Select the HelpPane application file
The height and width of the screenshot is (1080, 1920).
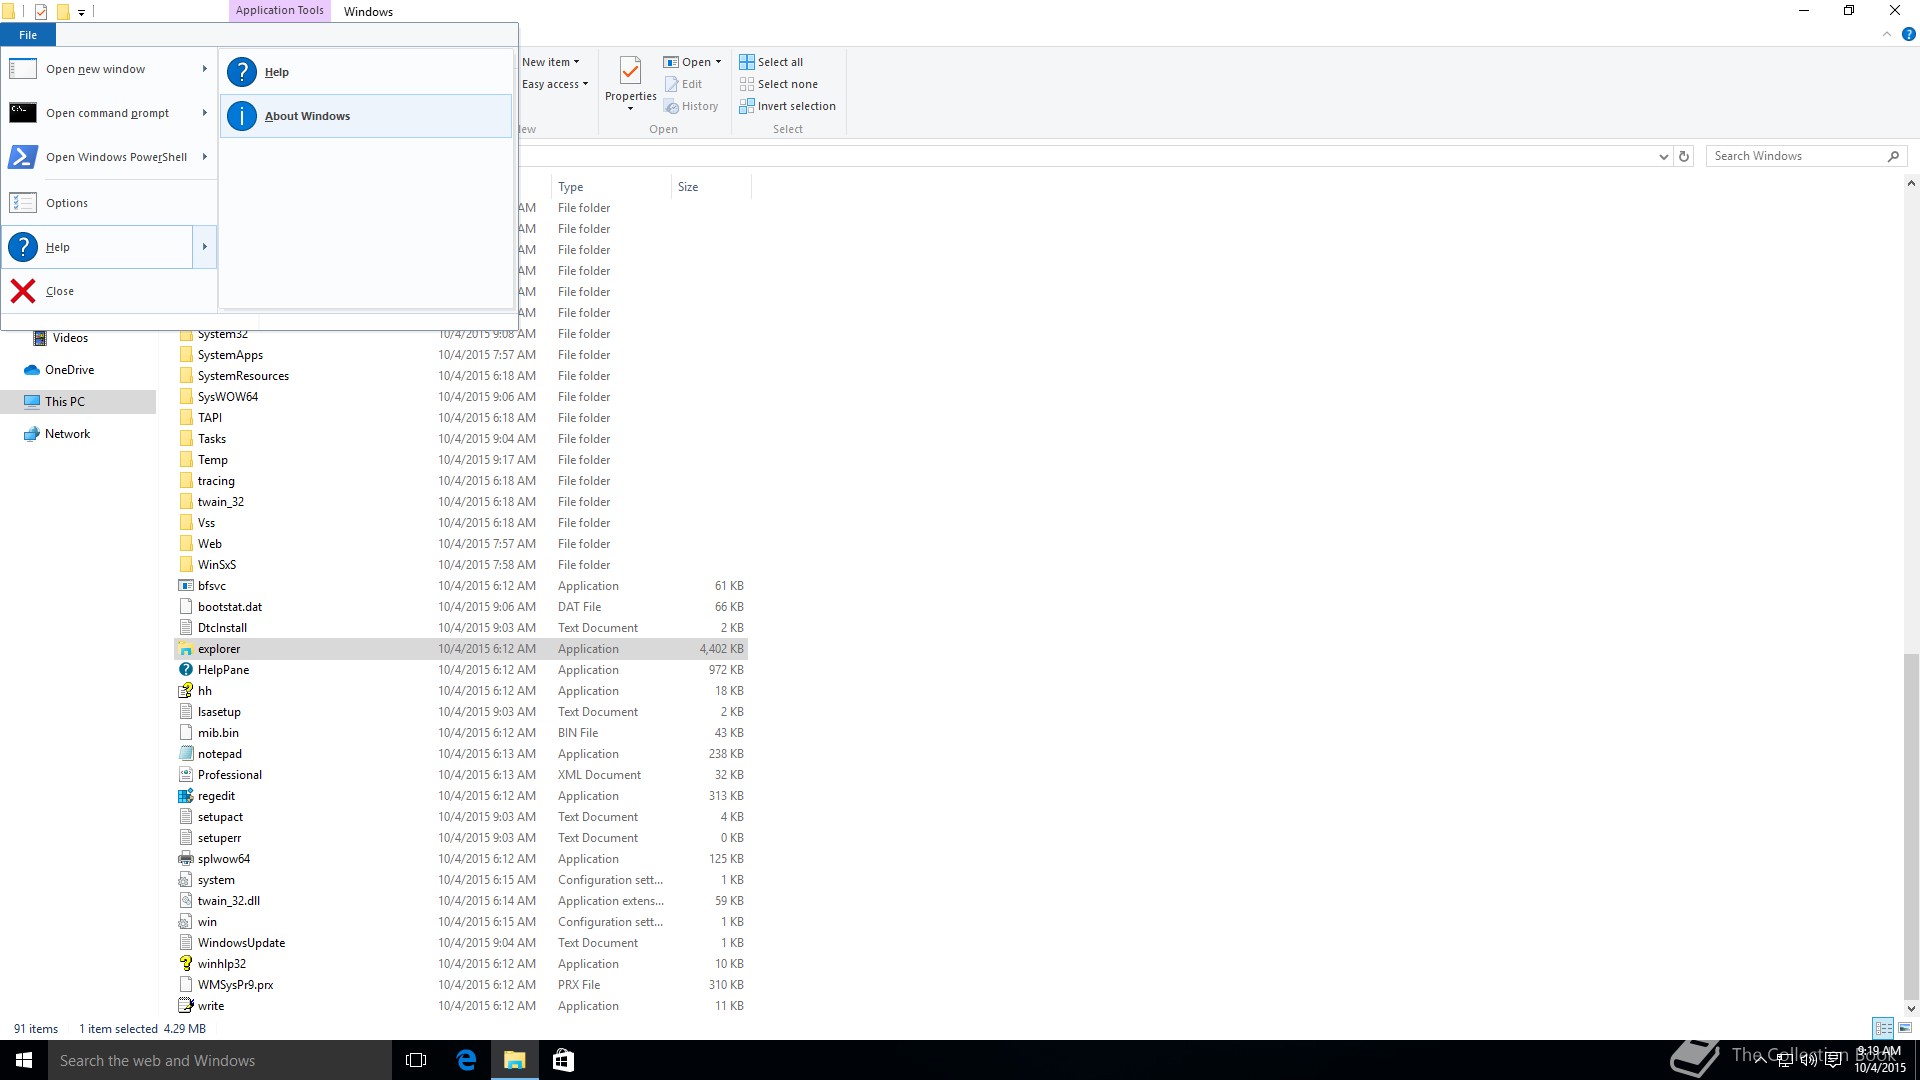(223, 670)
